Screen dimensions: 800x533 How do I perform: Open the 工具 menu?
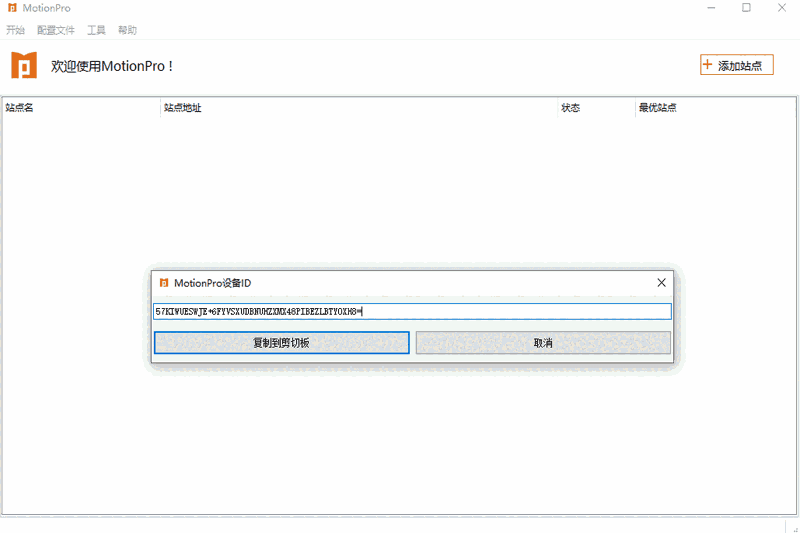pyautogui.click(x=96, y=30)
